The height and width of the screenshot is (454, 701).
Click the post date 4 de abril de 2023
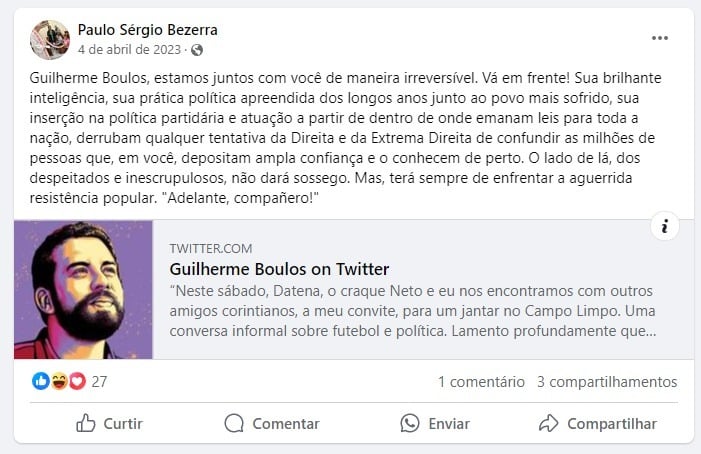pyautogui.click(x=131, y=49)
